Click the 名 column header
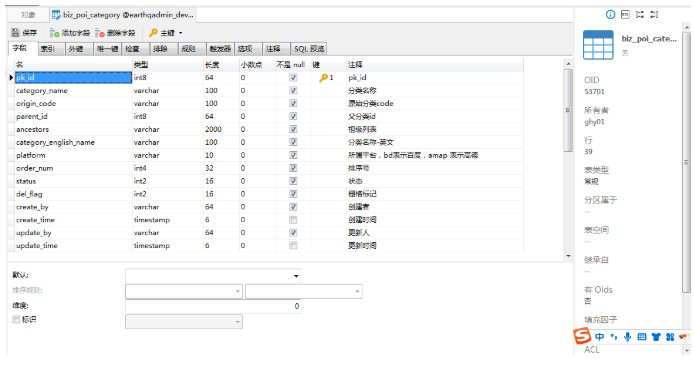Viewport: 694px width, 383px height. coord(73,65)
